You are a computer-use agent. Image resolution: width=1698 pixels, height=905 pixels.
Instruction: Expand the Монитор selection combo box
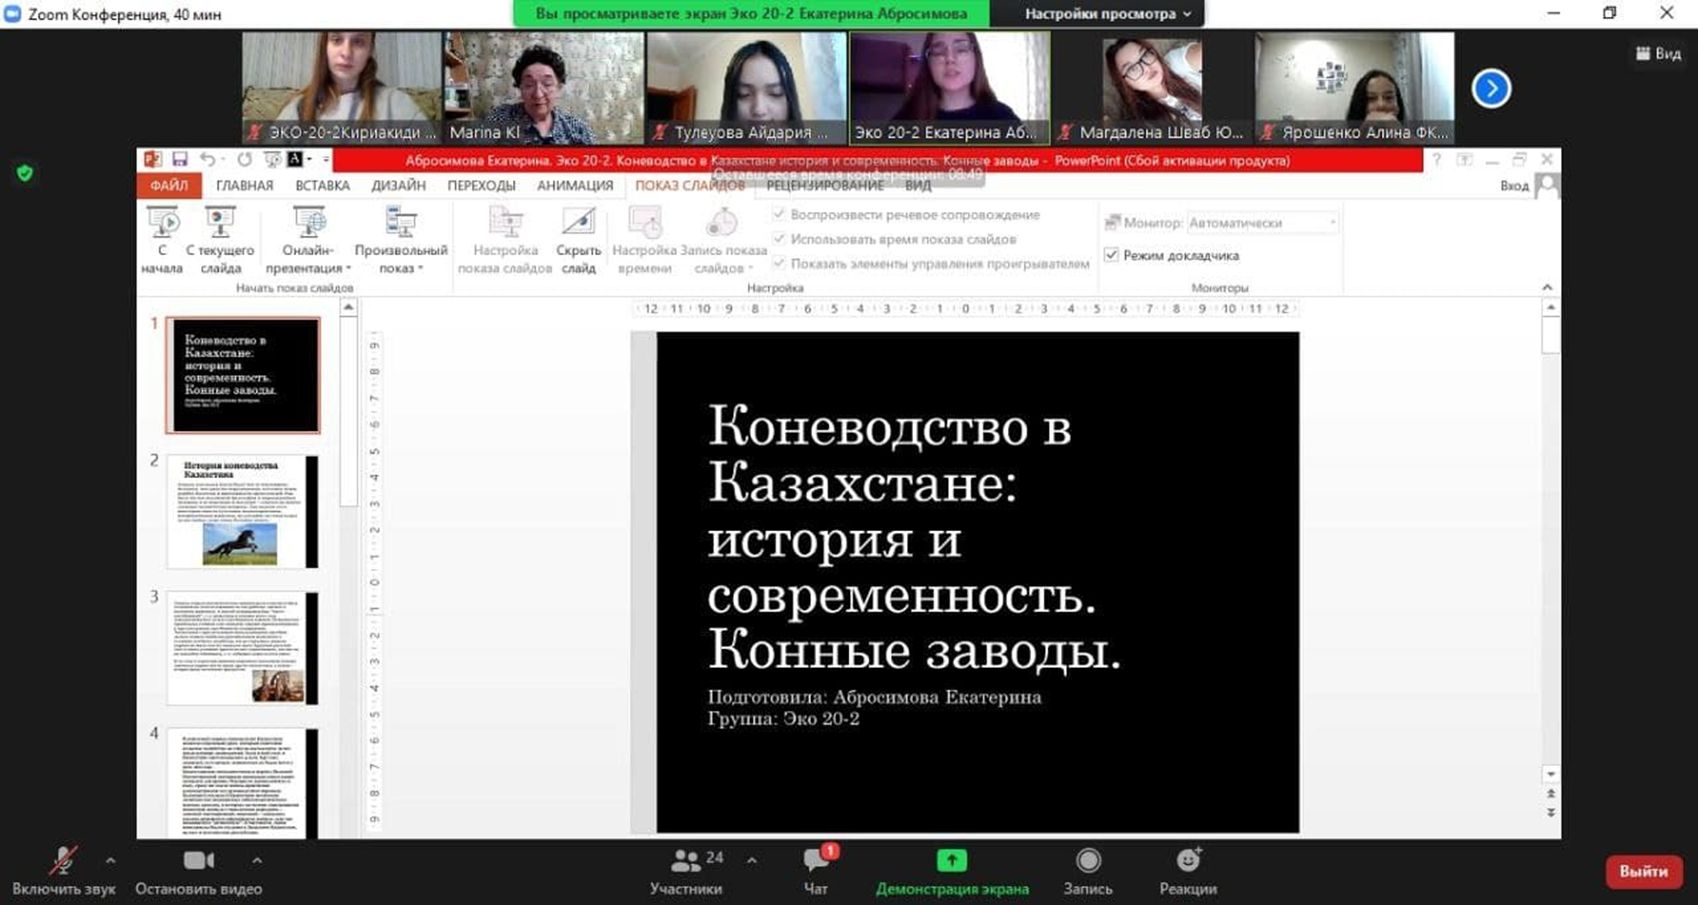(x=1262, y=223)
